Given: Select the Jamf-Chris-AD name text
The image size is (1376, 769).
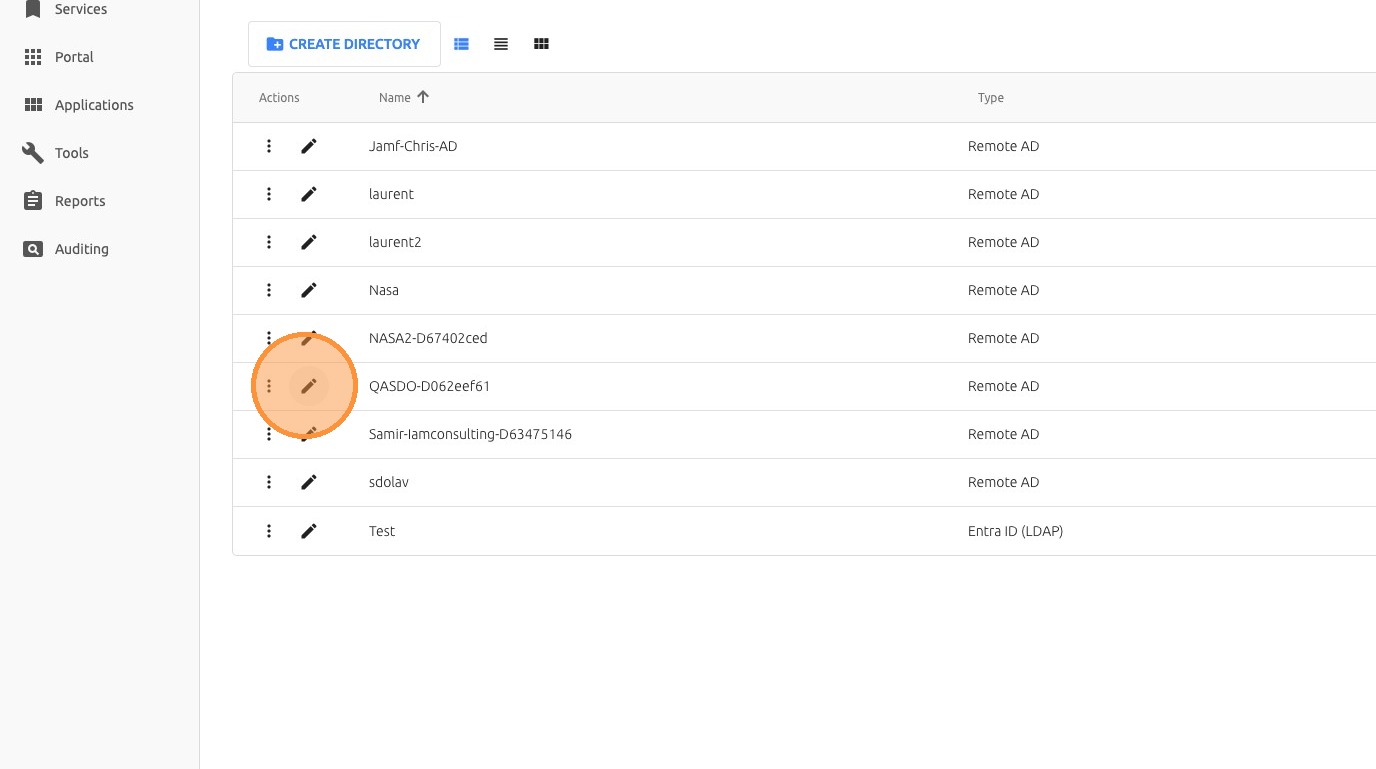Looking at the screenshot, I should 413,146.
